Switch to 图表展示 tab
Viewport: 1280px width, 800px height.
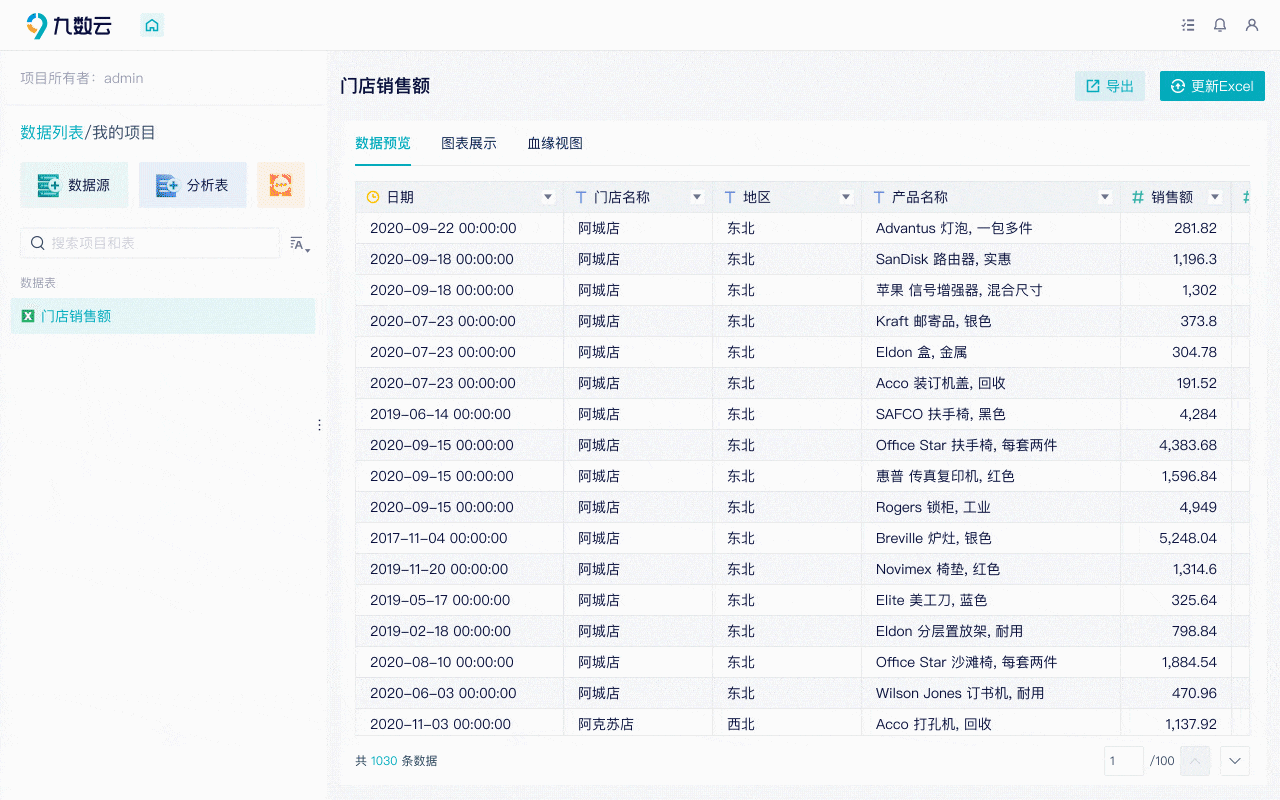click(x=469, y=143)
